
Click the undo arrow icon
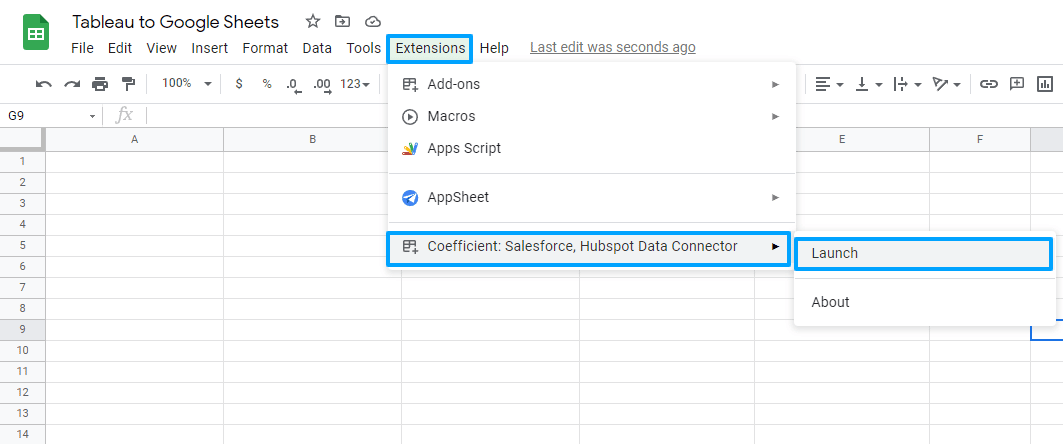tap(44, 84)
